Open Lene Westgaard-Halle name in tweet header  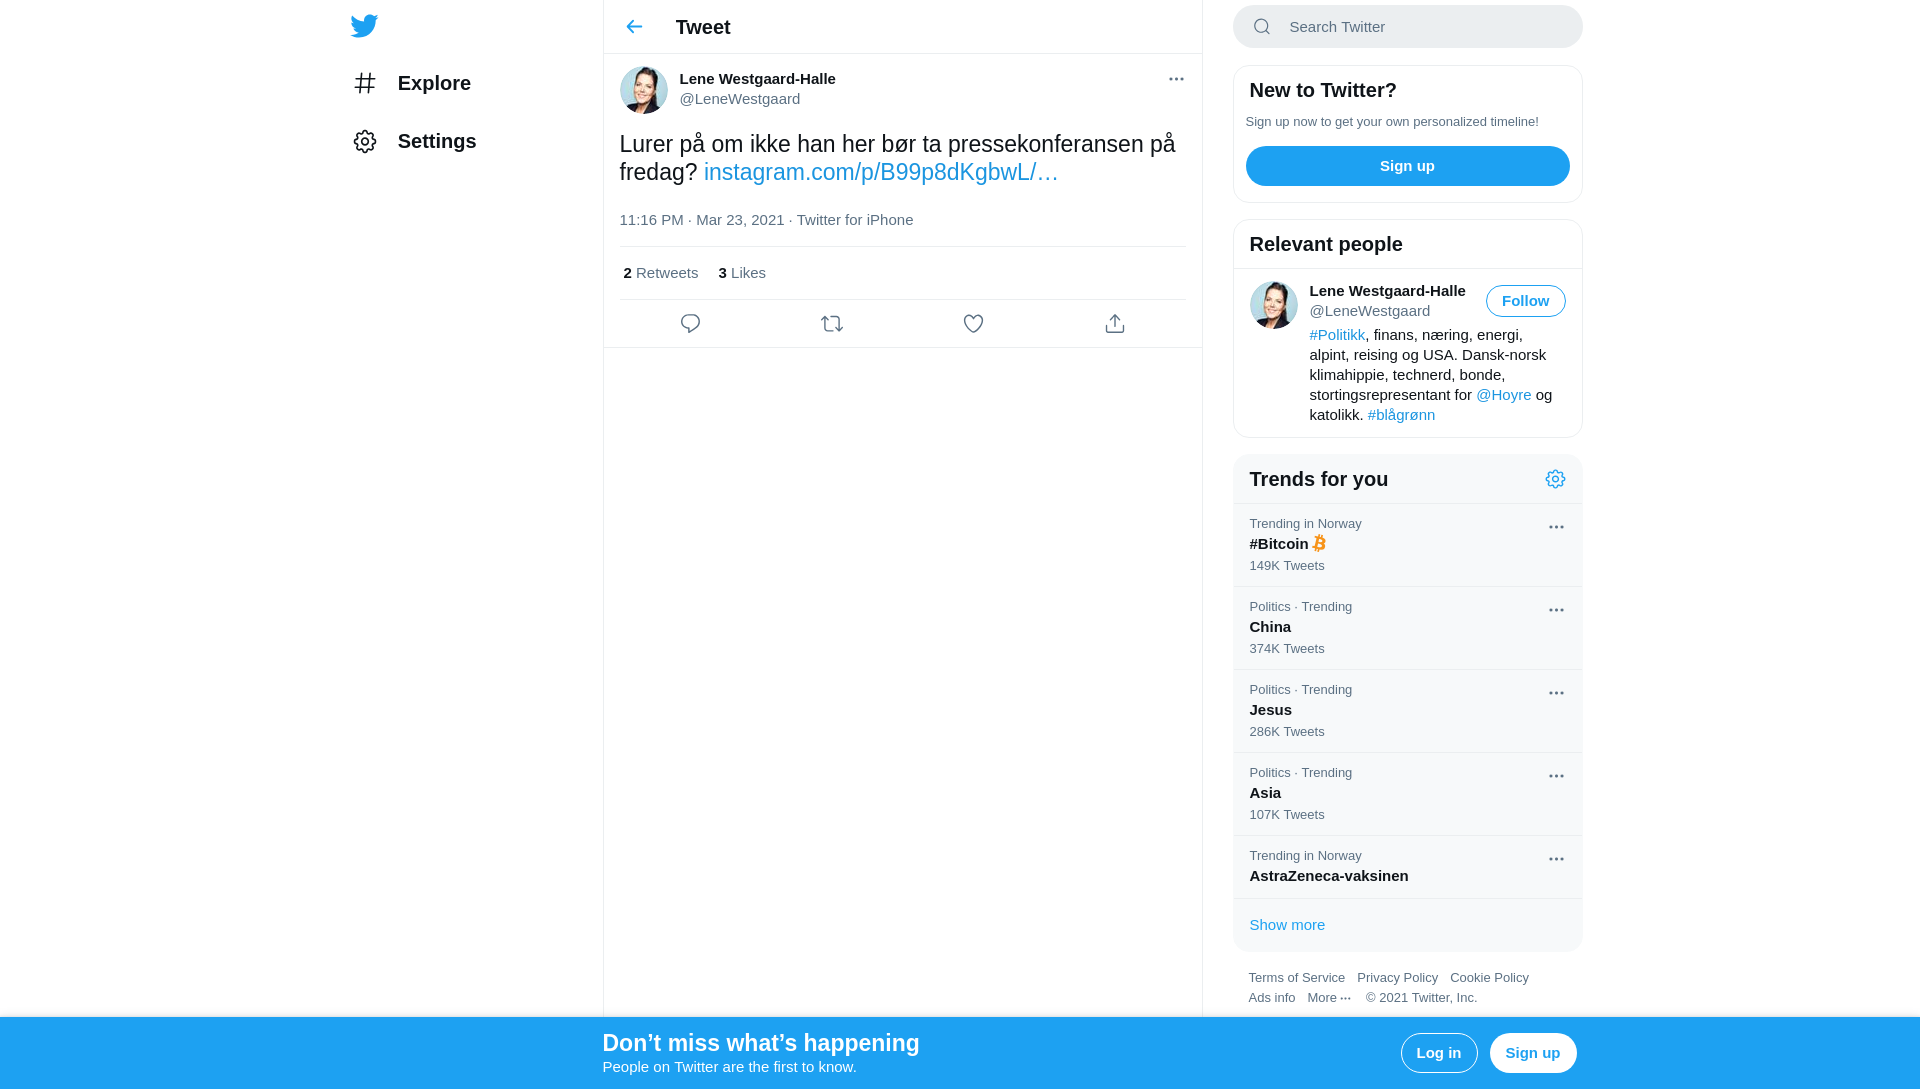click(x=757, y=79)
